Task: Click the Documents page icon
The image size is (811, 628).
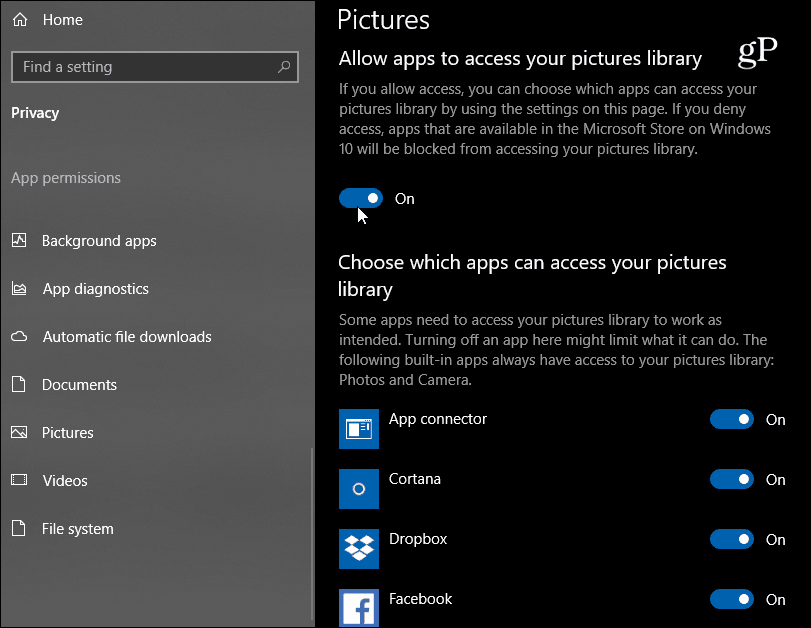Action: pos(19,384)
